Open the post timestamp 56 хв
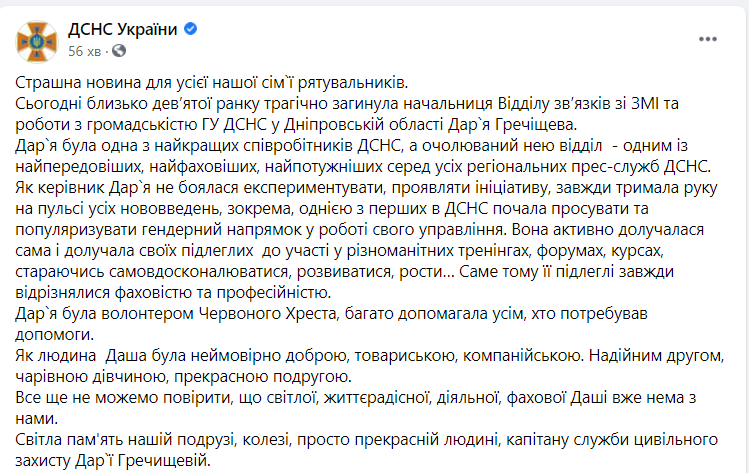 point(84,51)
